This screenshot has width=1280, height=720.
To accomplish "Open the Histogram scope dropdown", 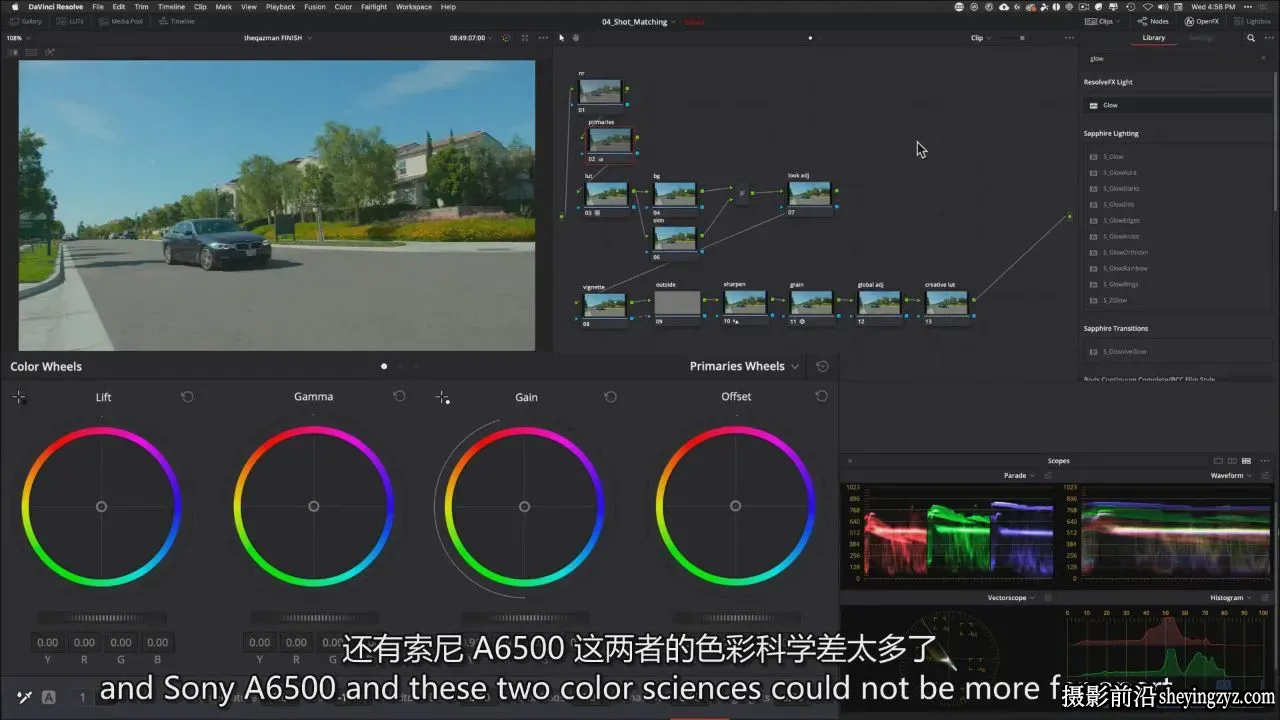I will pyautogui.click(x=1230, y=598).
